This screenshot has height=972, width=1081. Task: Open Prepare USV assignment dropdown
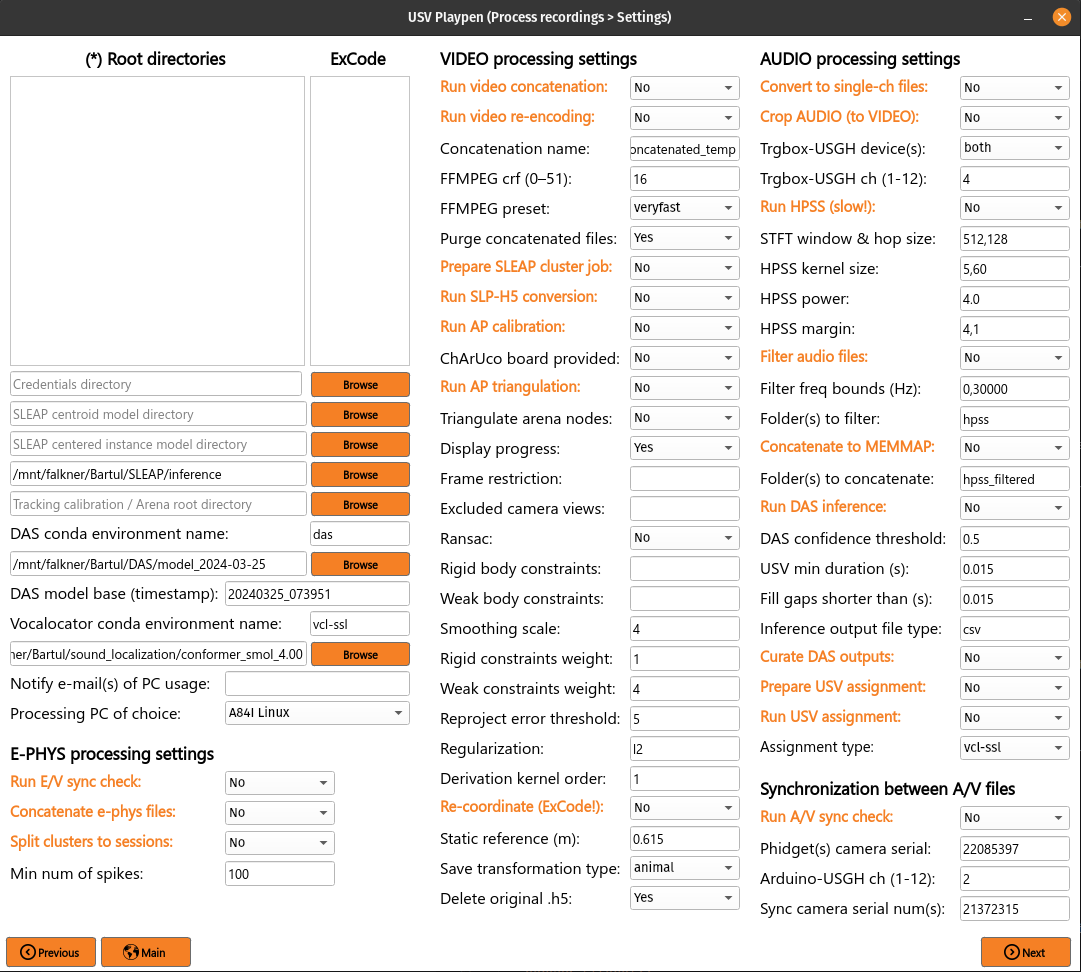point(1014,688)
